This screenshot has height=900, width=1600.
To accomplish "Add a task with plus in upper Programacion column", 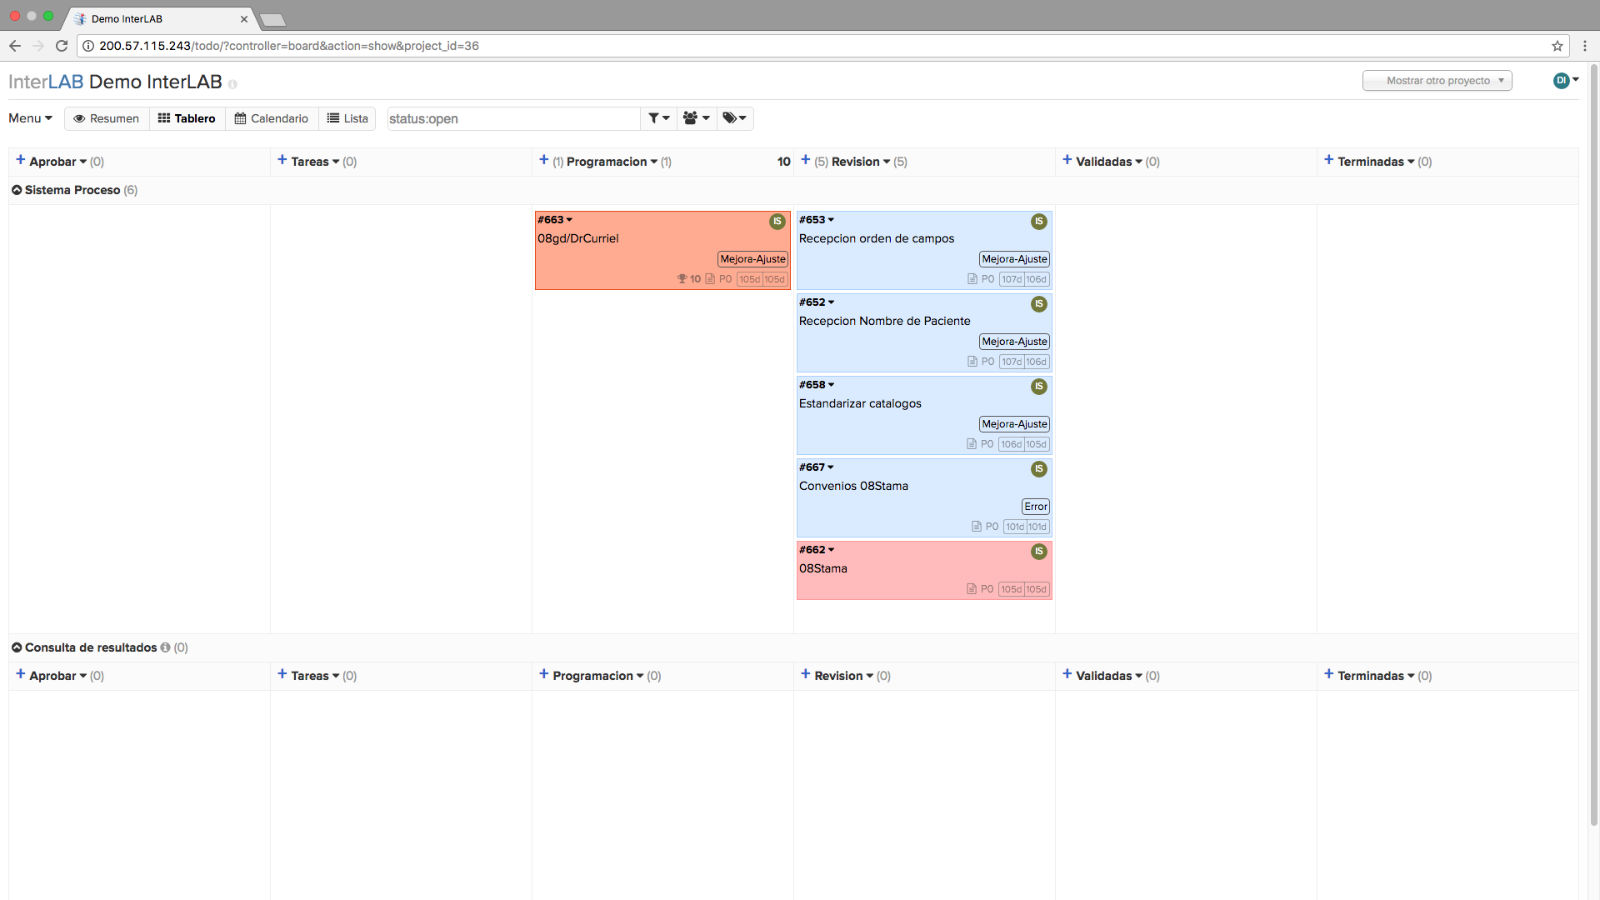I will (x=544, y=160).
